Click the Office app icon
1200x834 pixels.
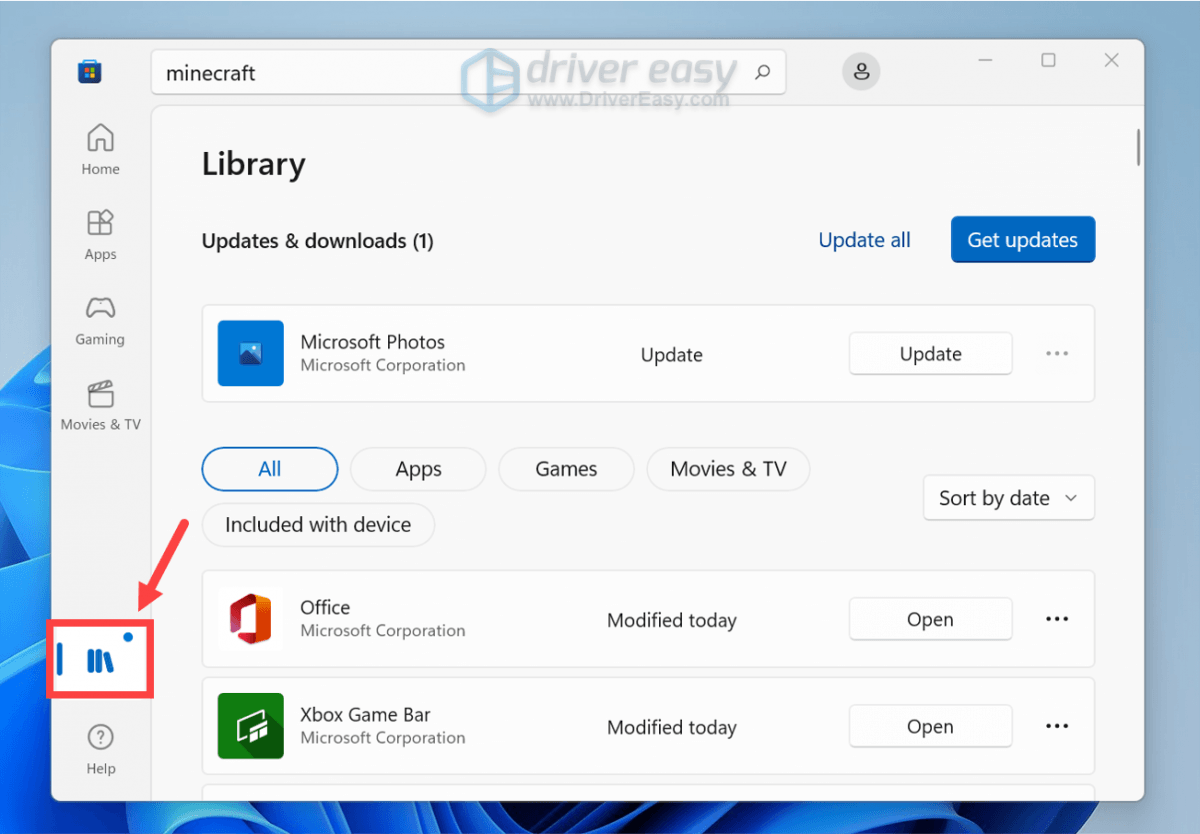[x=250, y=619]
